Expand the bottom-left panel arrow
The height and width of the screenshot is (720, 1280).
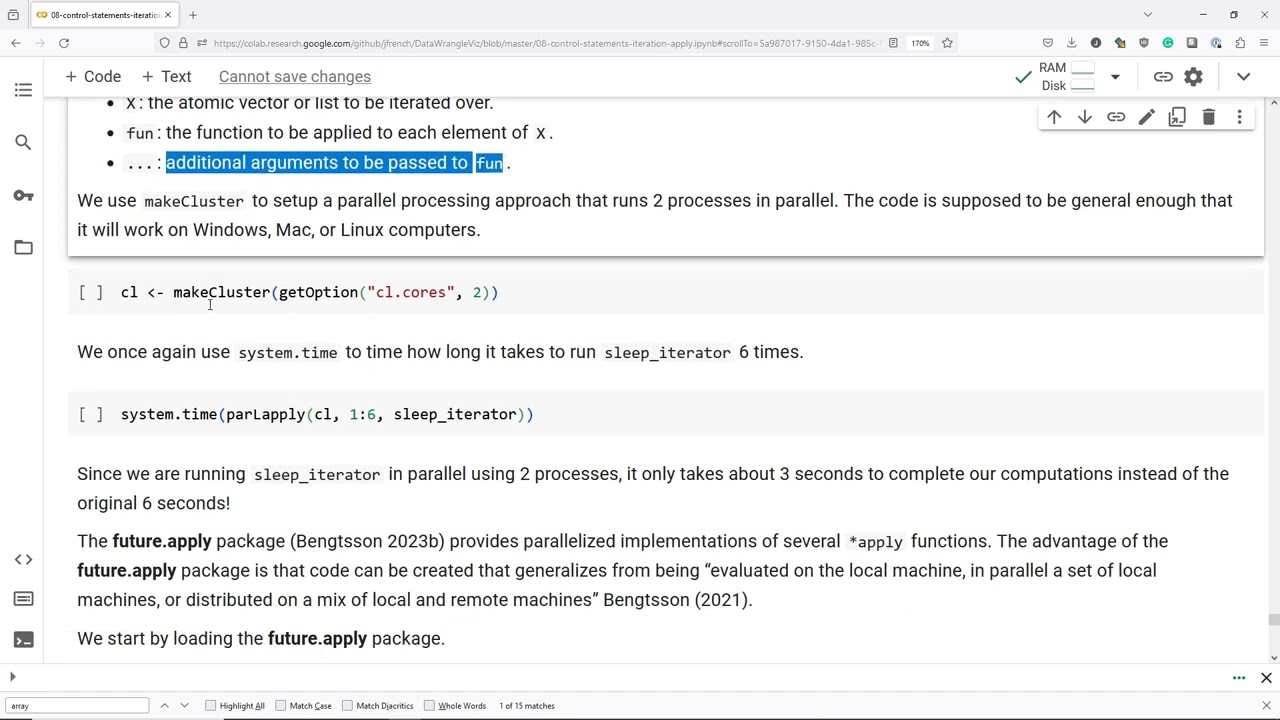coord(12,678)
